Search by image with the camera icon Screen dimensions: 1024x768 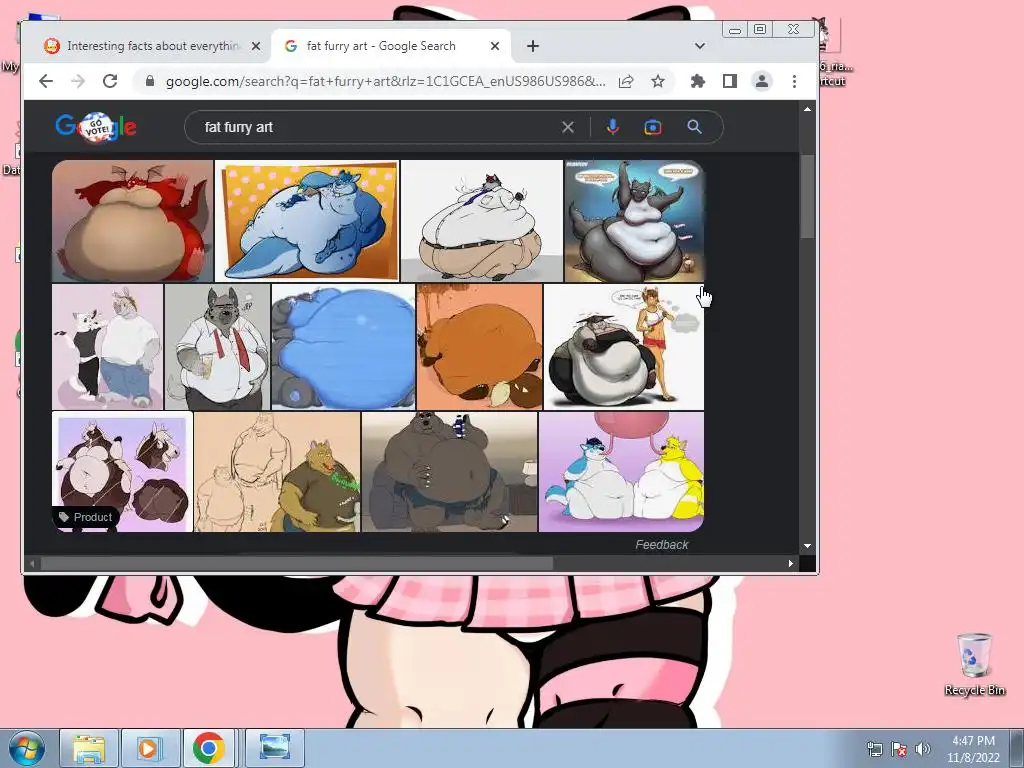point(652,127)
